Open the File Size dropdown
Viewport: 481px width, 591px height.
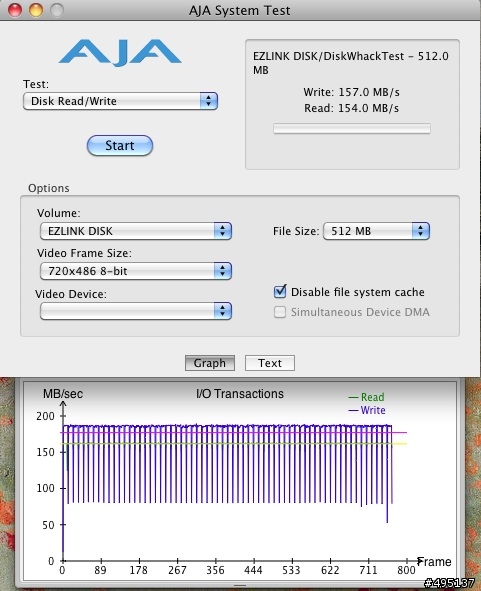pos(376,231)
